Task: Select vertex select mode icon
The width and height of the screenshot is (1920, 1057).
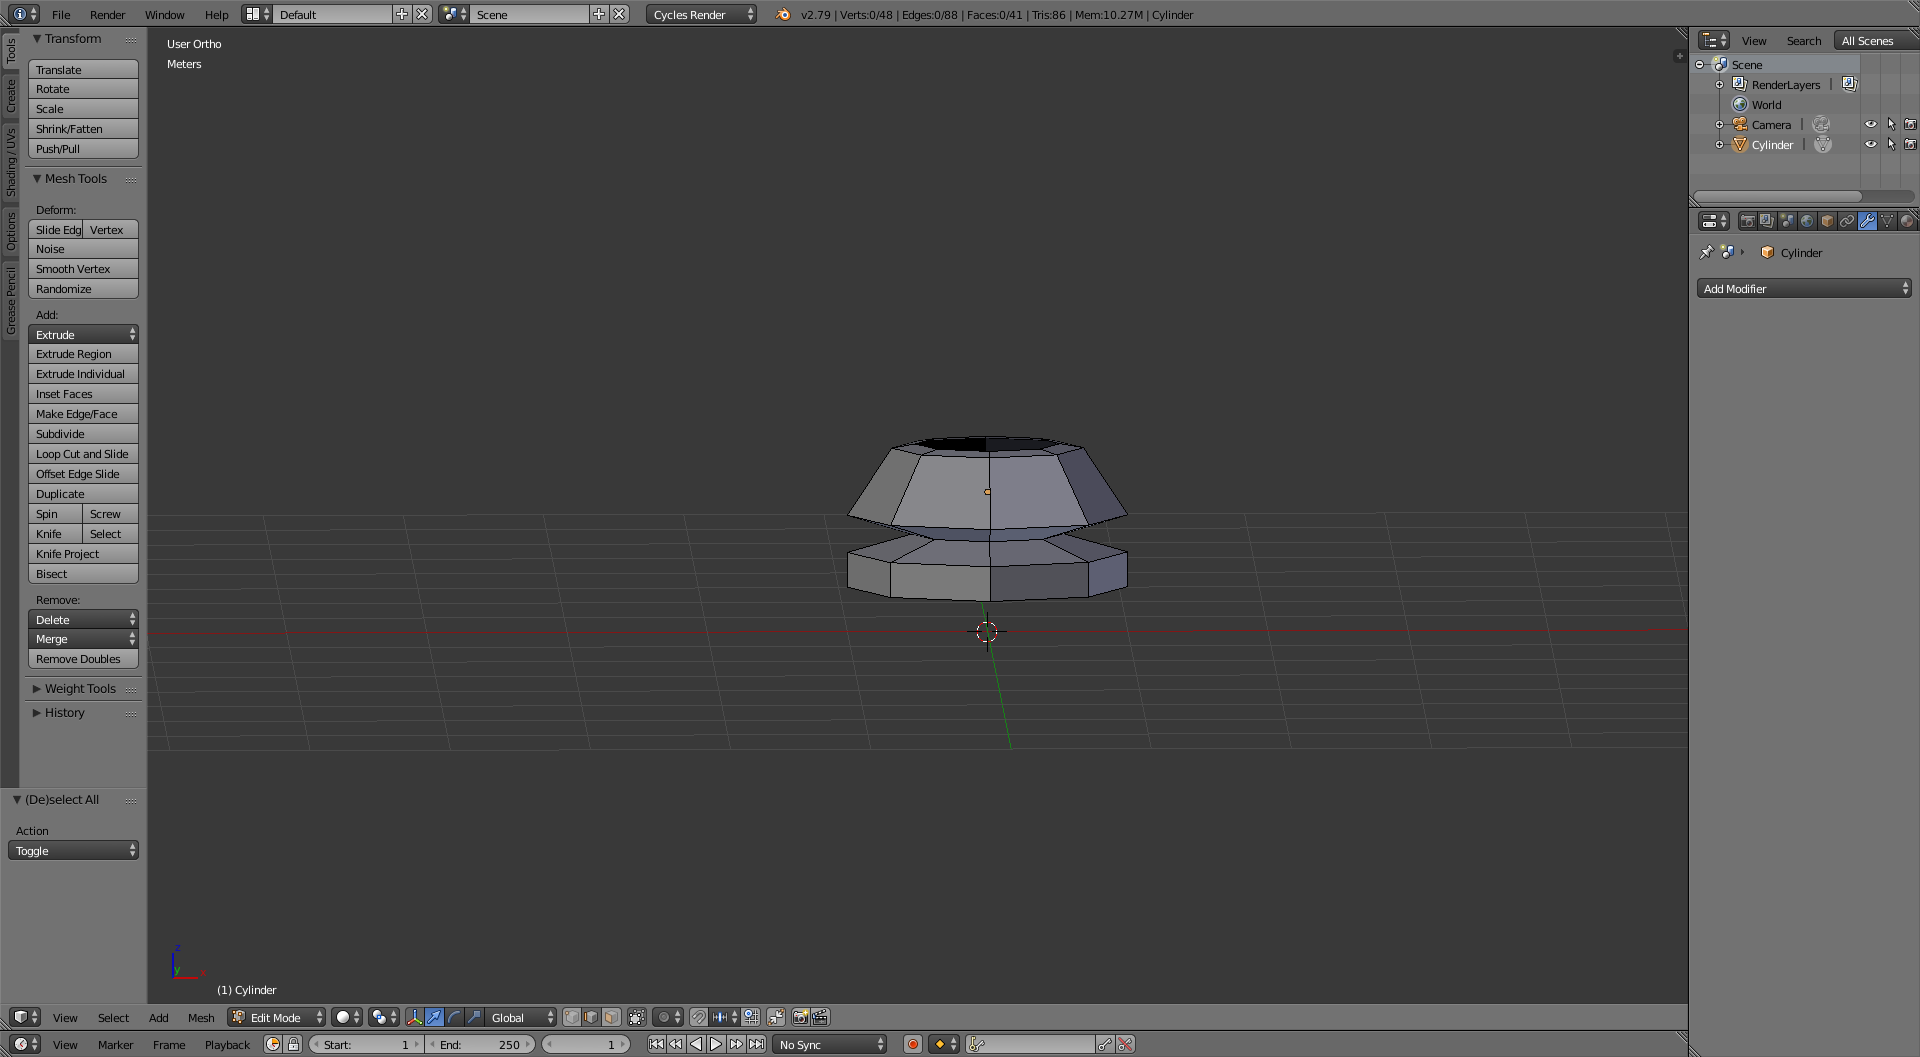Action: tap(572, 1017)
